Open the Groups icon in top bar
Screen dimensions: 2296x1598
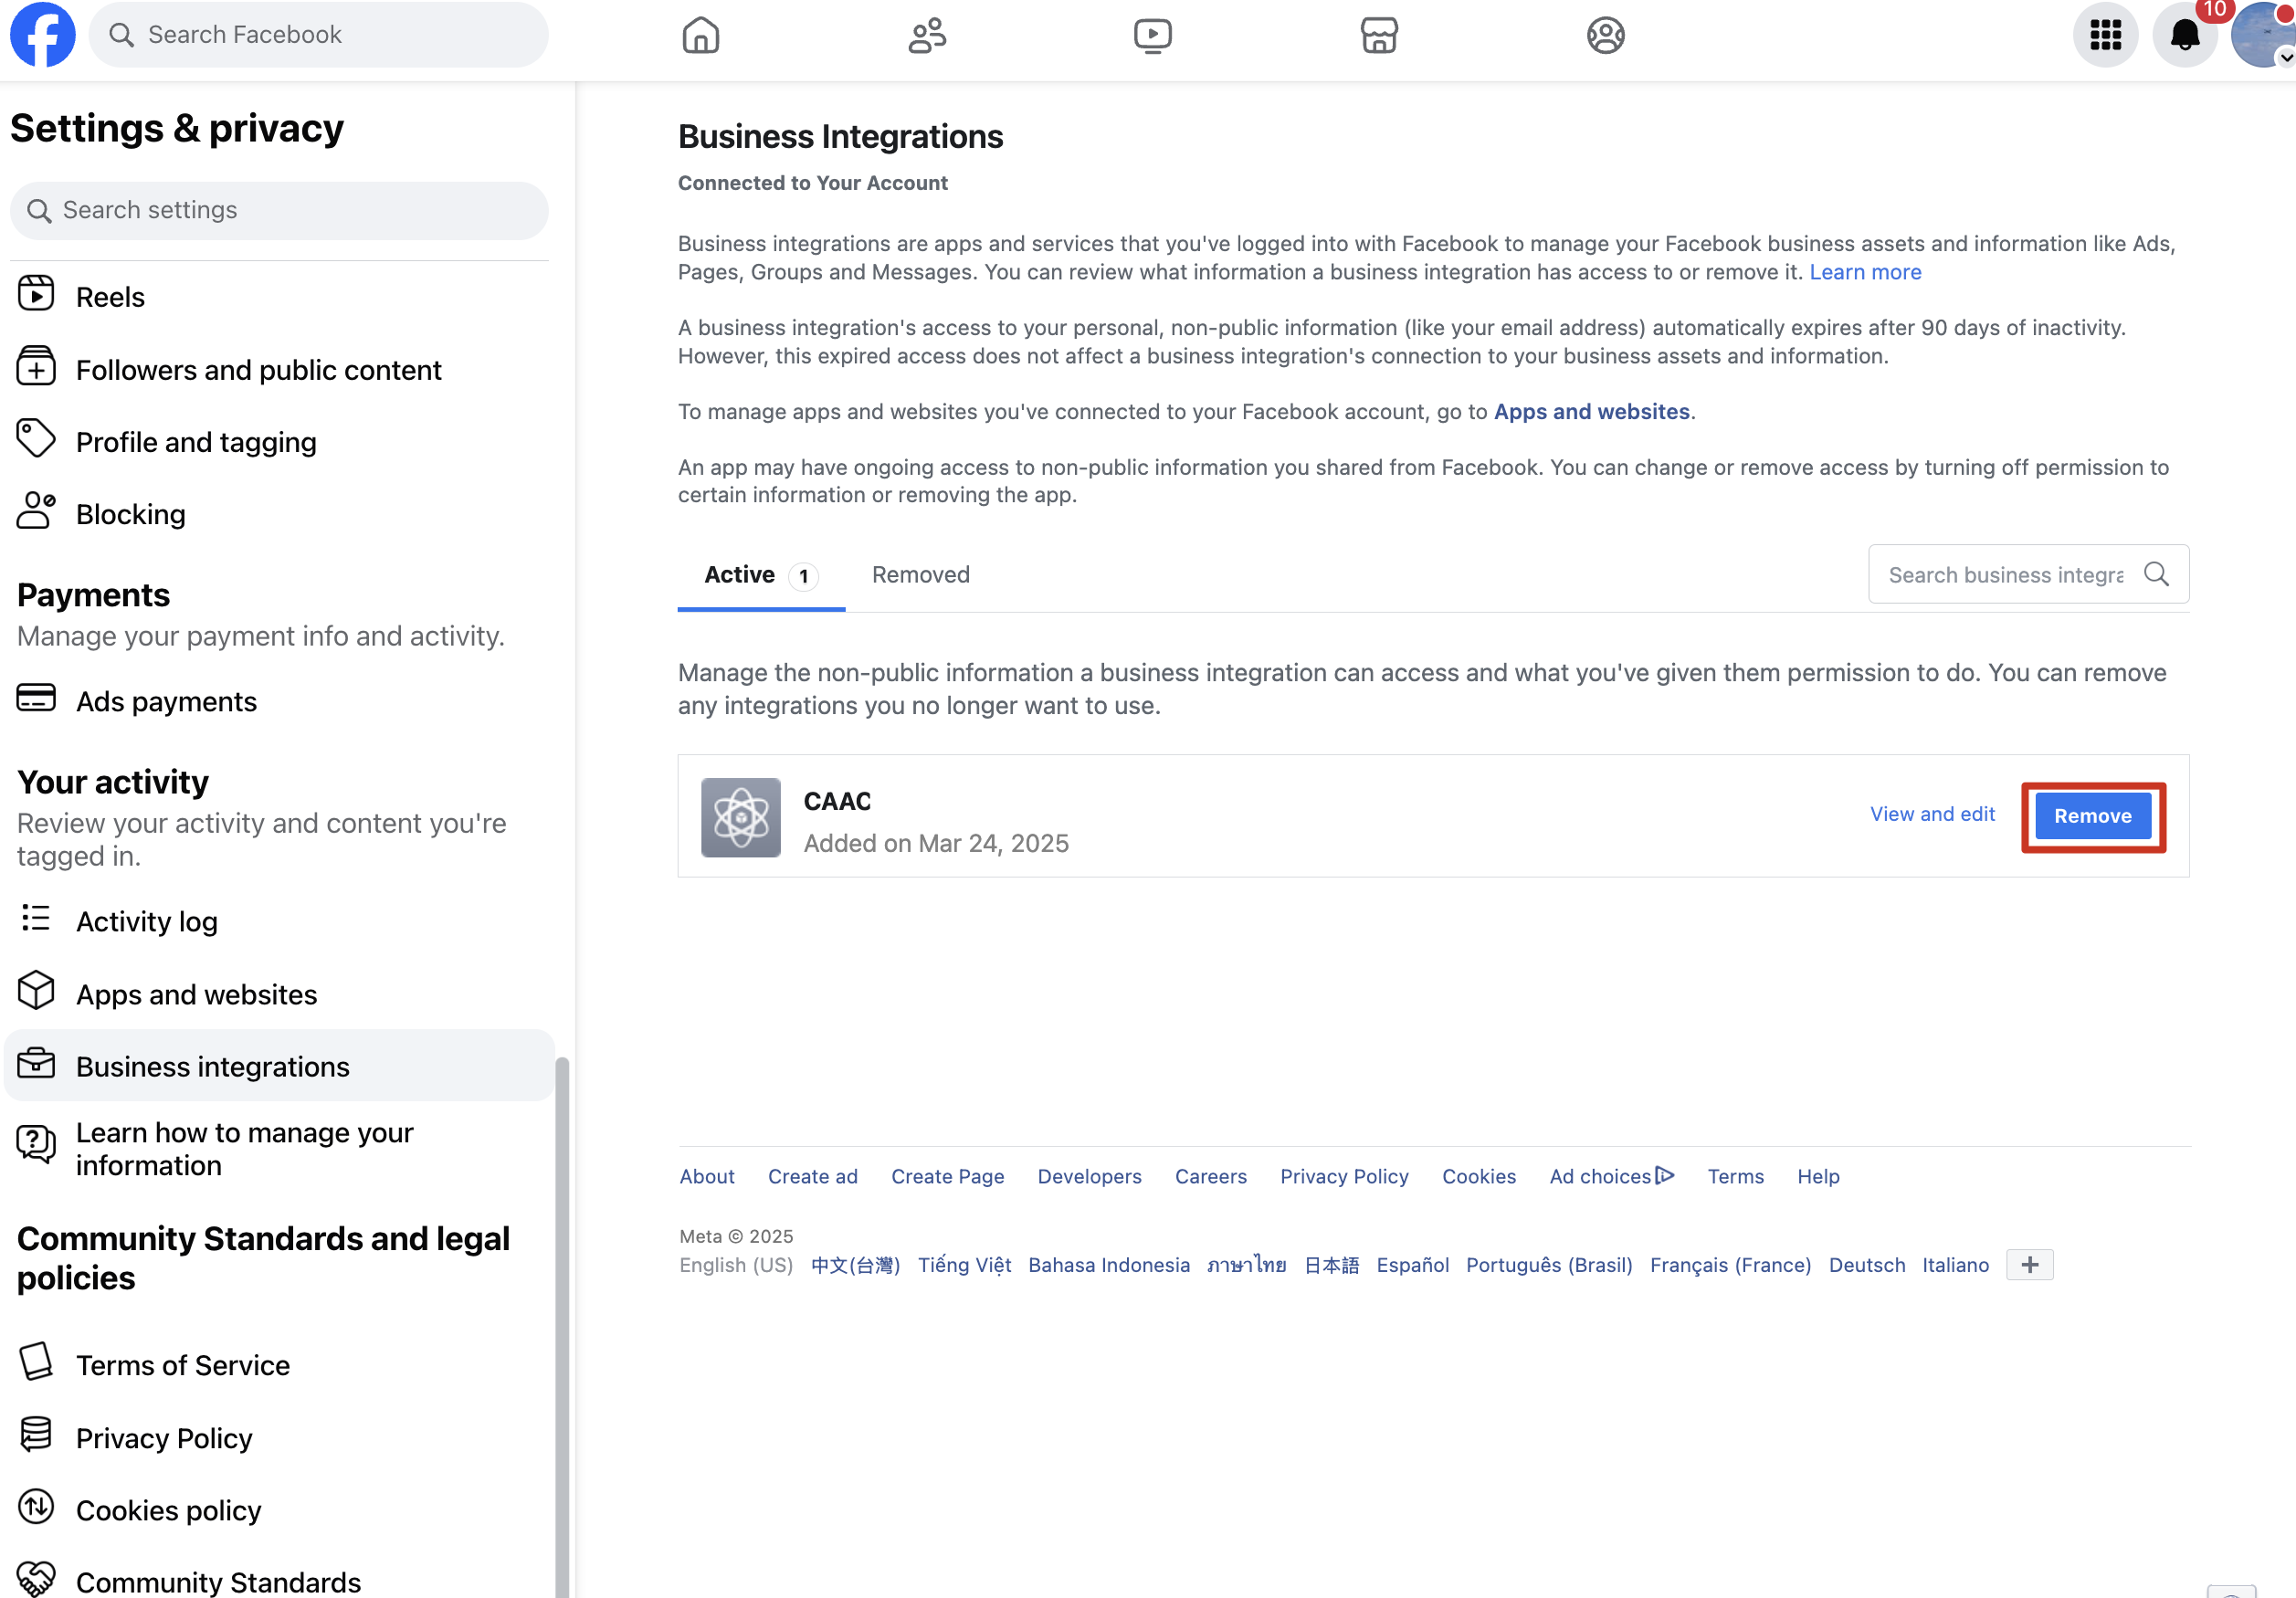[x=1605, y=36]
